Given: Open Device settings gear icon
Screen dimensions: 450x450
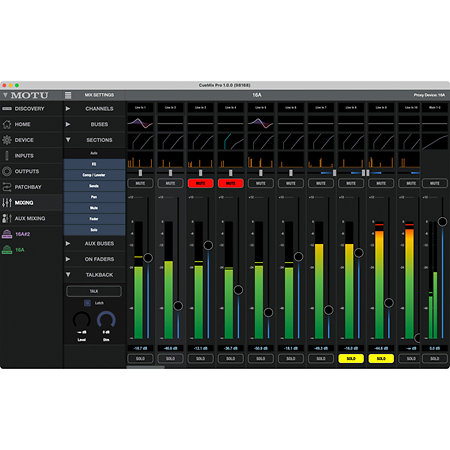Looking at the screenshot, I should pyautogui.click(x=7, y=140).
